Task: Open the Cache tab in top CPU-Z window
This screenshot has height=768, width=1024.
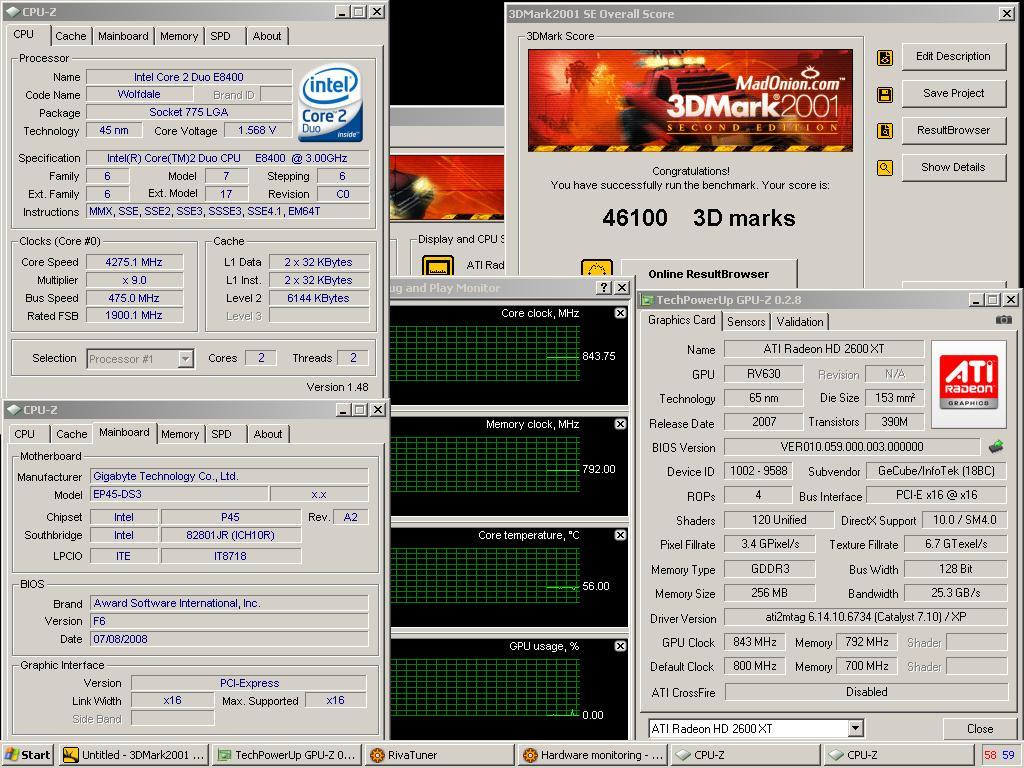Action: click(71, 37)
